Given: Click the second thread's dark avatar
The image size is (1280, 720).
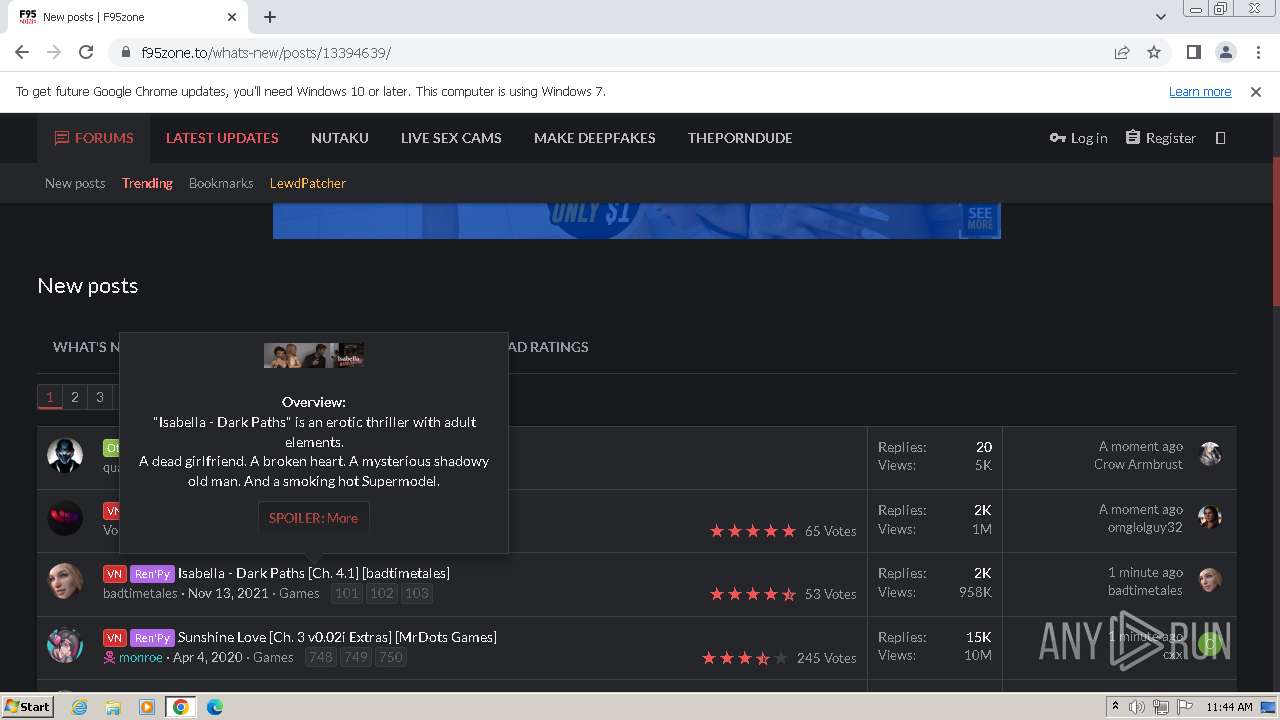Looking at the screenshot, I should click(x=65, y=518).
